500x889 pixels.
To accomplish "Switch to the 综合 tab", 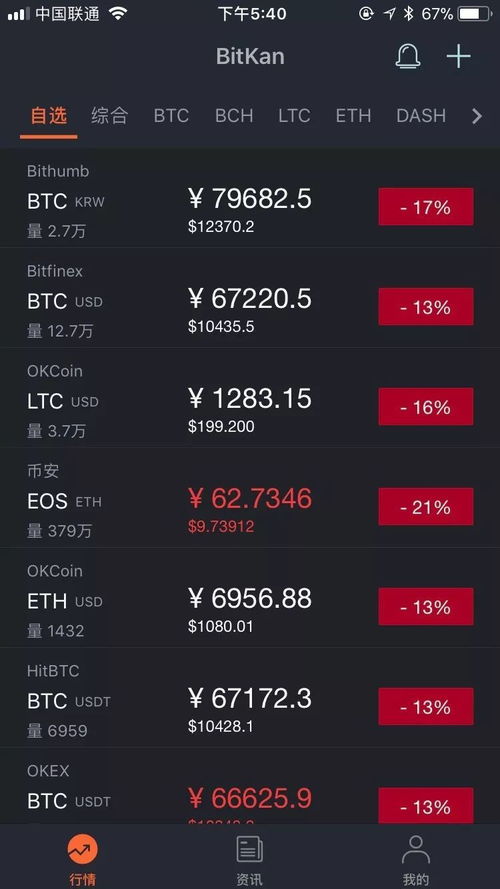I will (x=110, y=116).
